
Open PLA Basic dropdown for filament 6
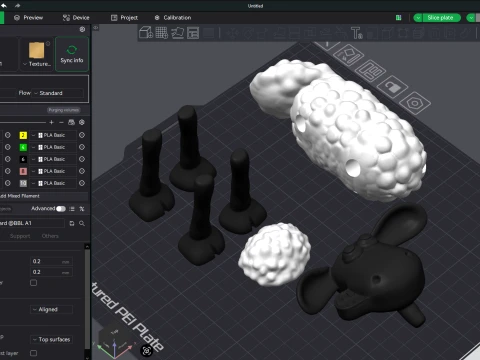point(53,159)
